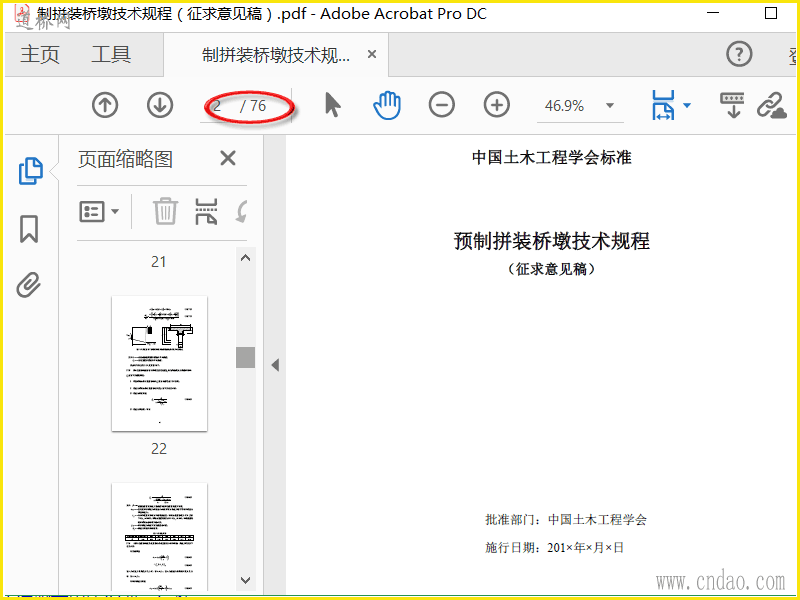This screenshot has width=800, height=600.
Task: Go to previous page with up arrow
Action: [x=105, y=105]
